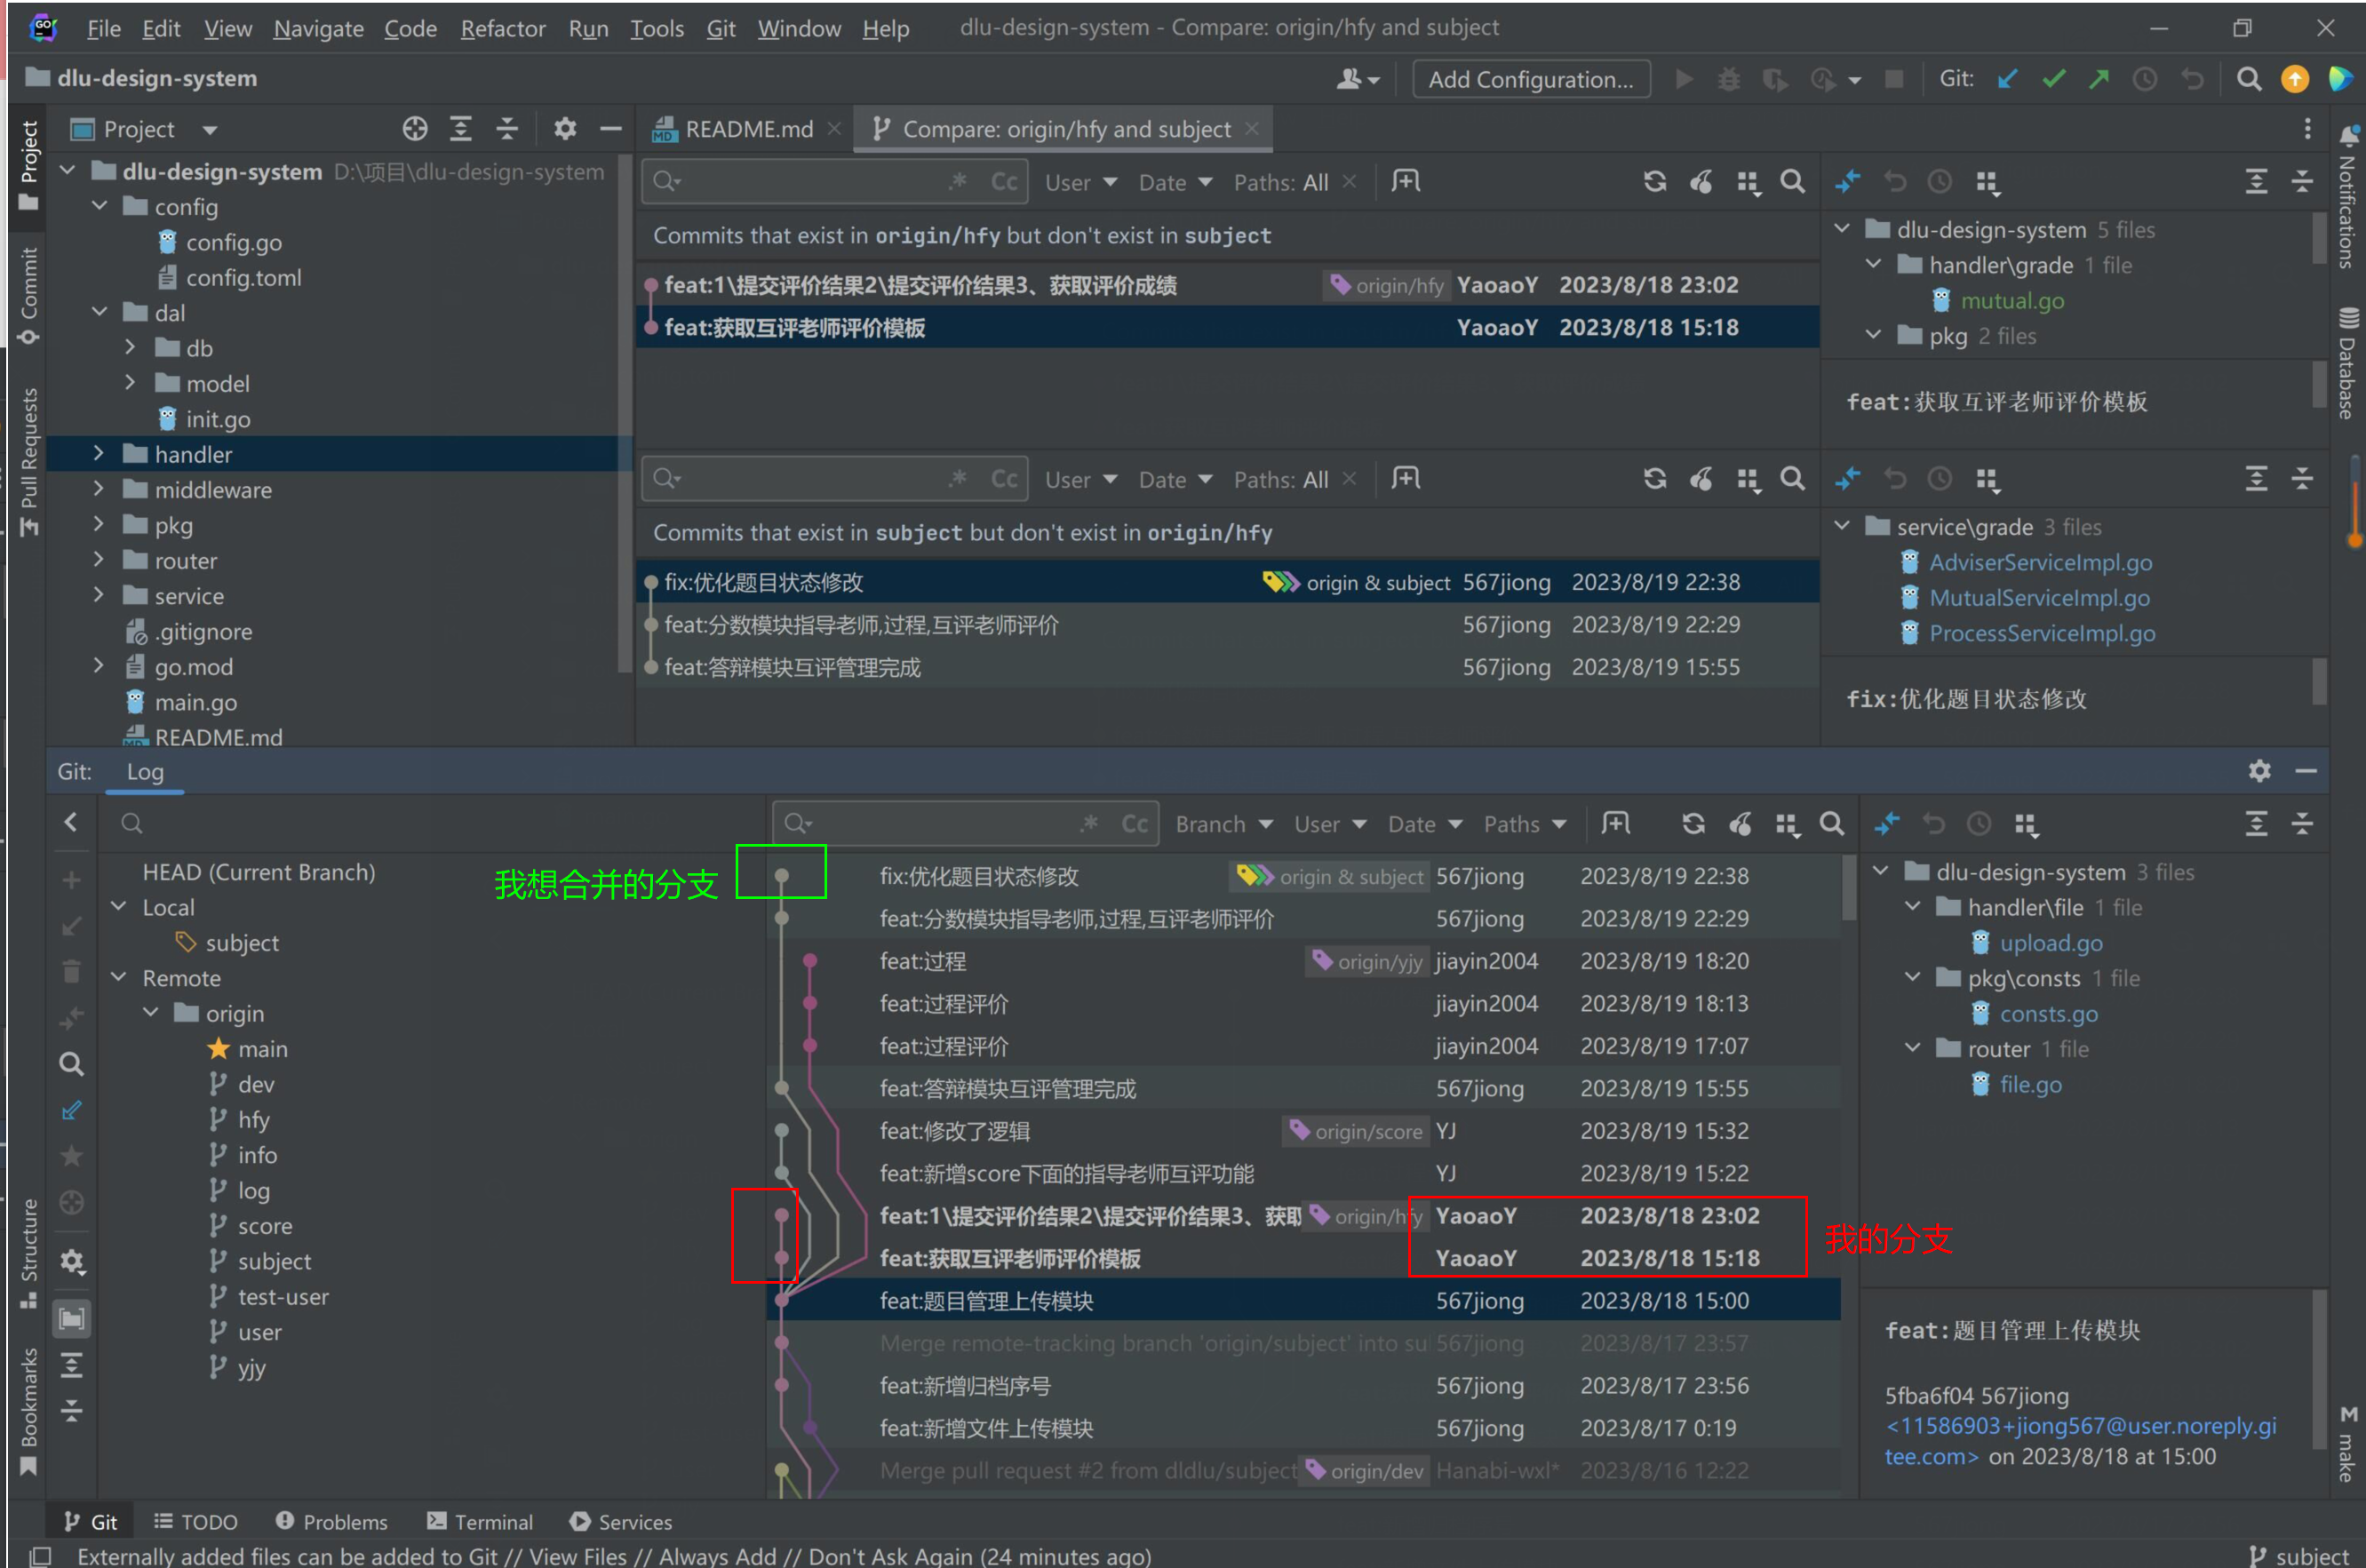Open the Branch filter dropdown

click(x=1223, y=824)
